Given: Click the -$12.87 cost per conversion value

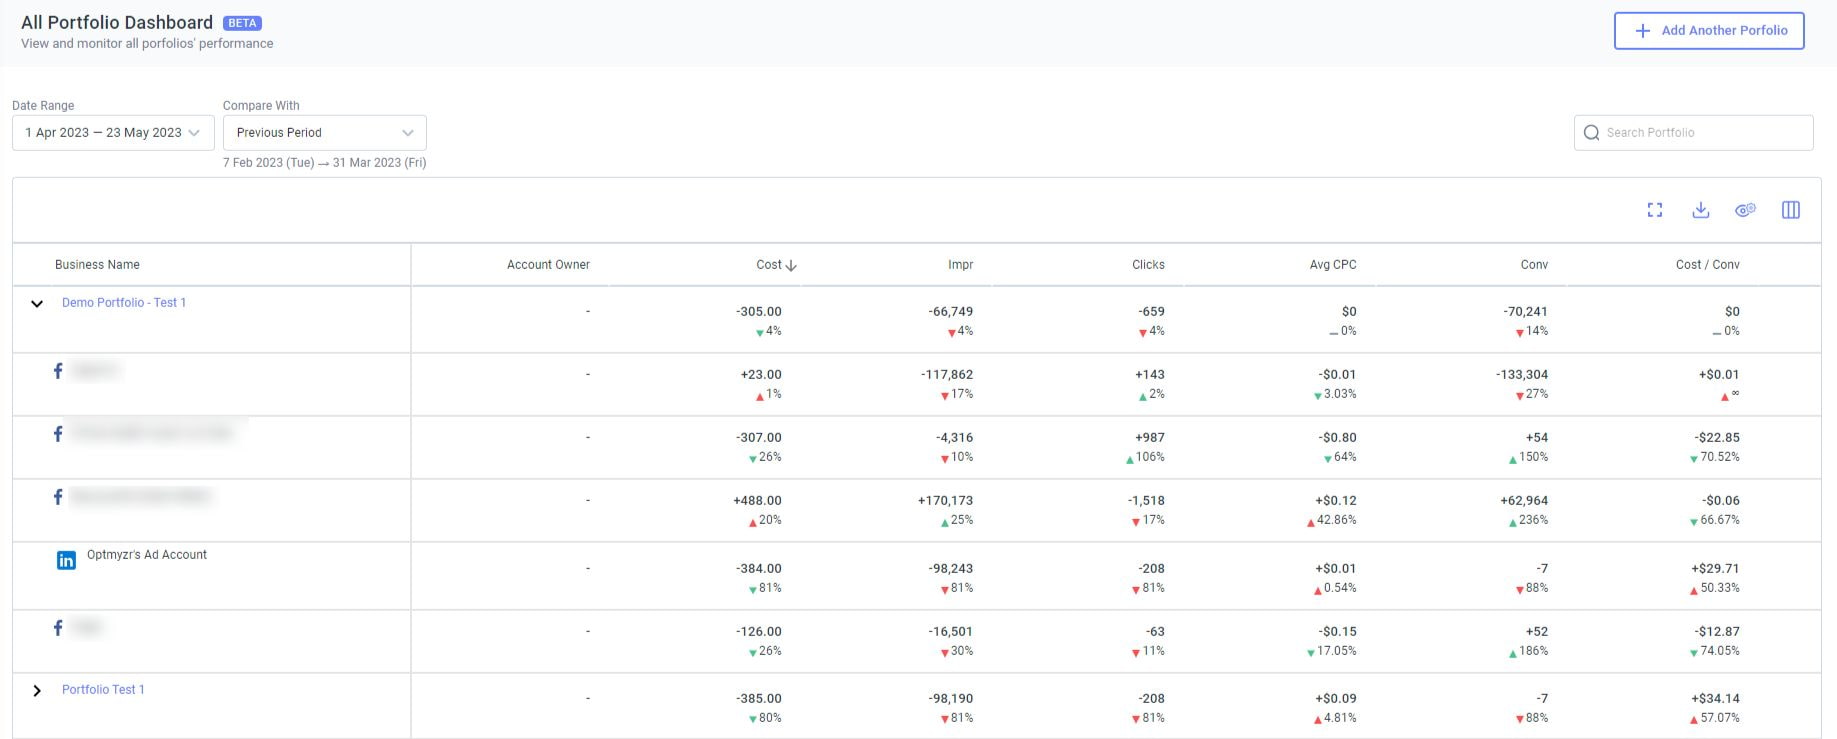Looking at the screenshot, I should 1717,632.
